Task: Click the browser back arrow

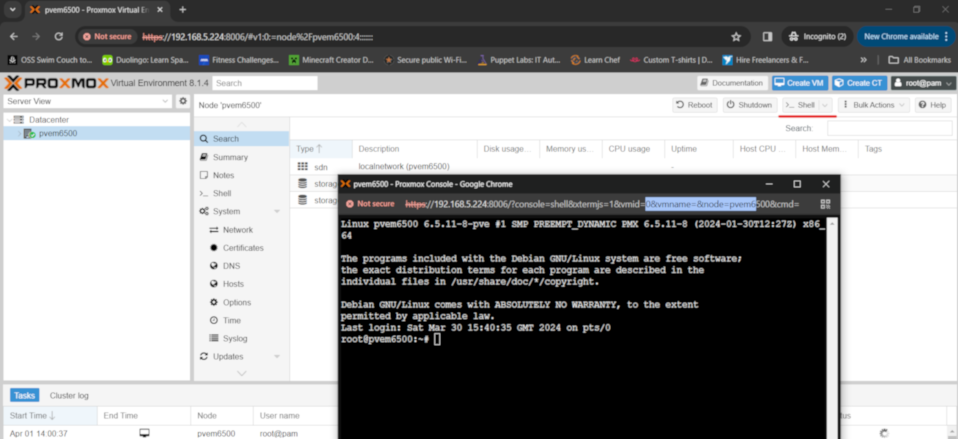Action: 13,37
